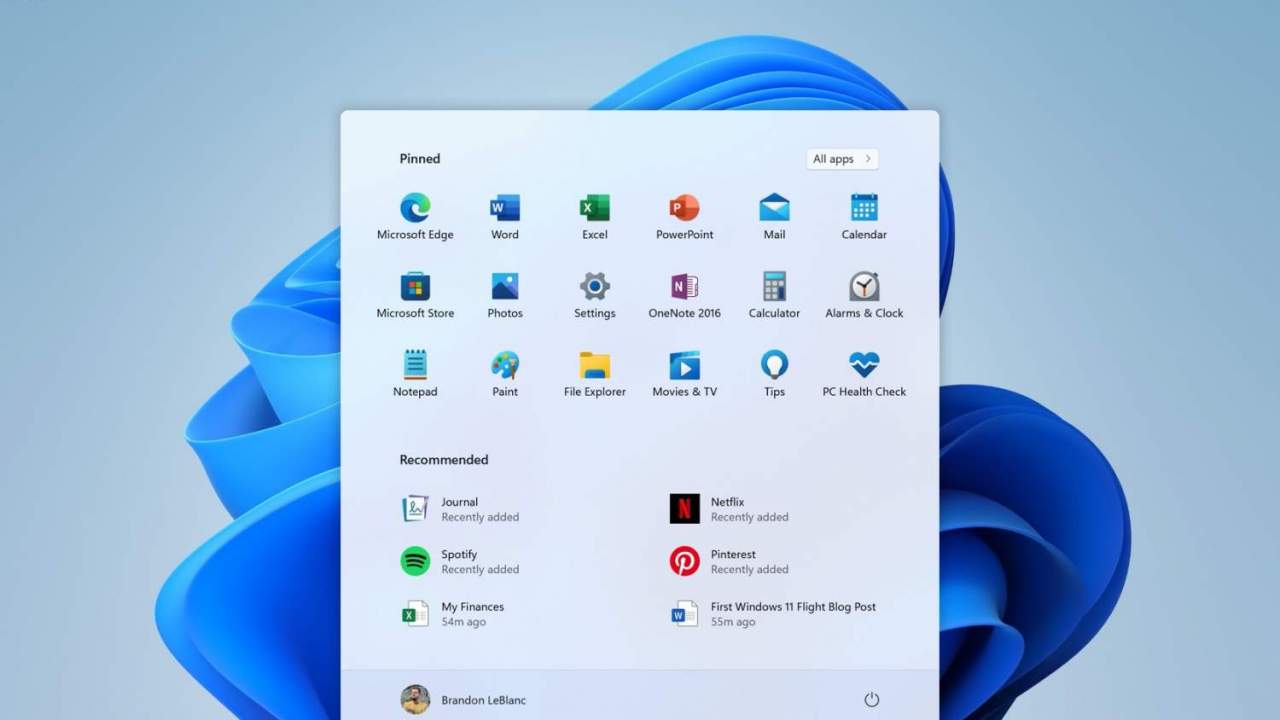The width and height of the screenshot is (1280, 720).
Task: Click the "Pinterest" recommended item label
Action: tap(733, 554)
